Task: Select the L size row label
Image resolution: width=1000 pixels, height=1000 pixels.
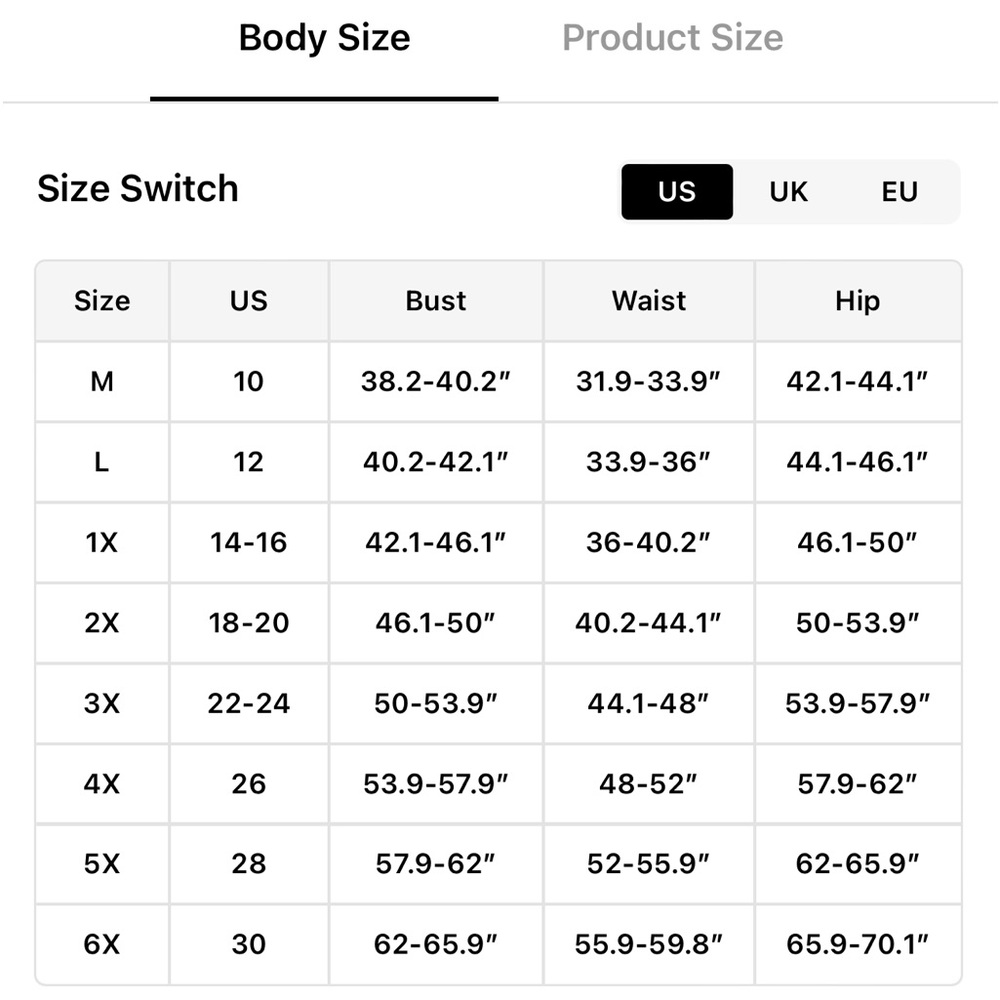Action: point(102,462)
